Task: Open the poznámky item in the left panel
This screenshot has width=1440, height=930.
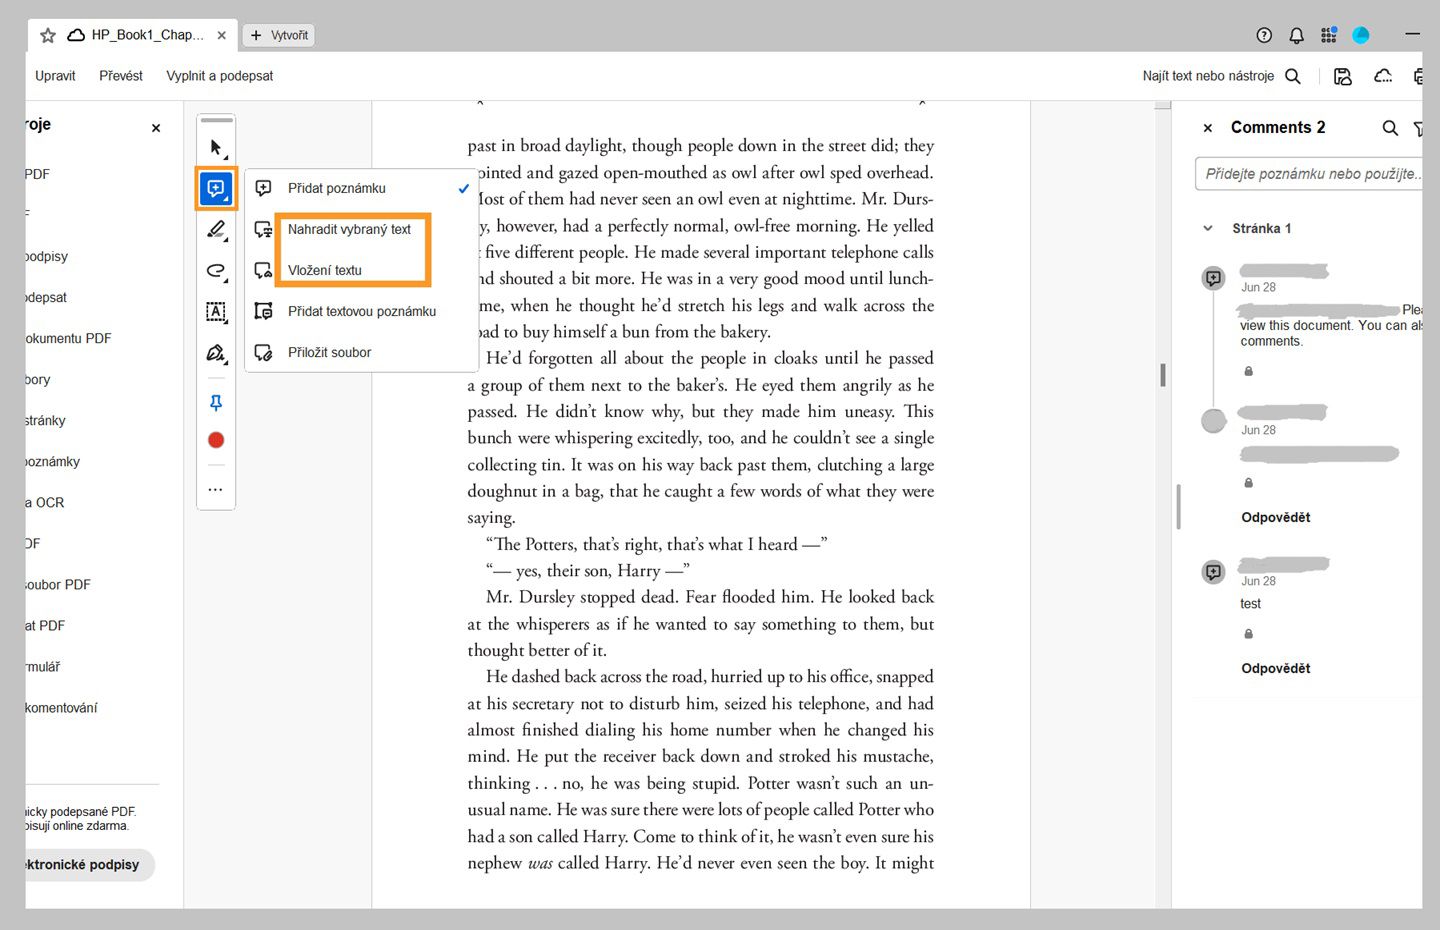Action: tap(53, 462)
